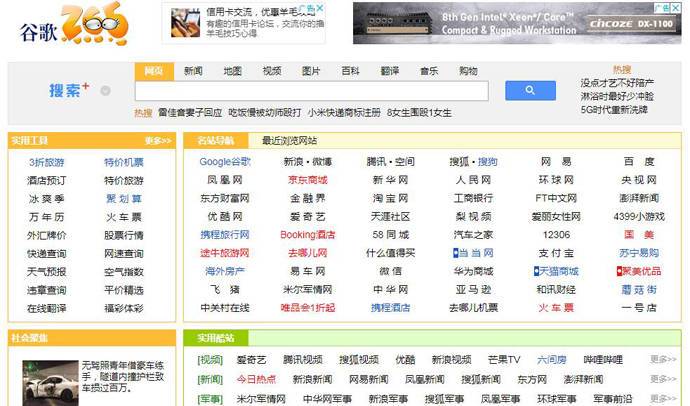Open the Google谷歌 site link

point(225,161)
